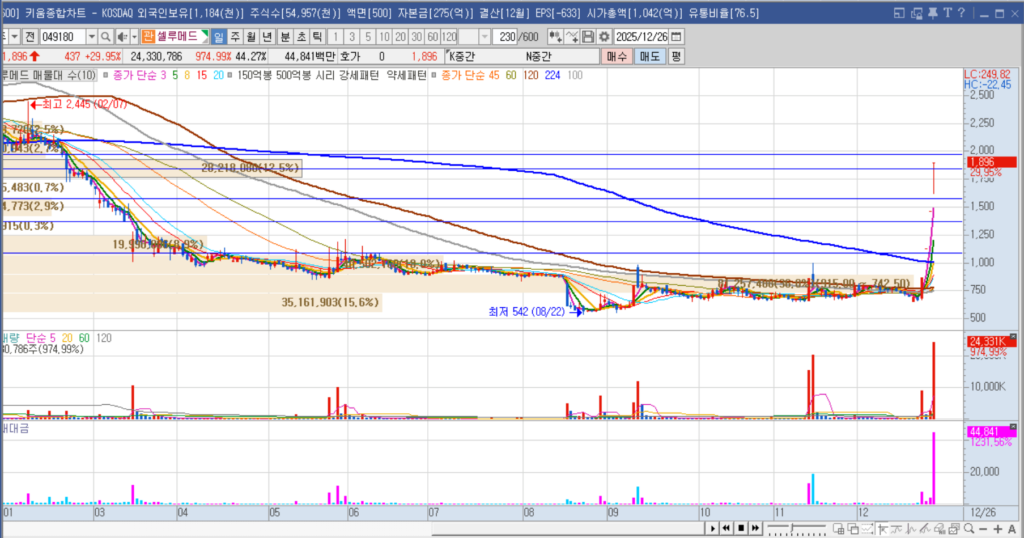Click the save chart floppy disk icon

point(588,37)
